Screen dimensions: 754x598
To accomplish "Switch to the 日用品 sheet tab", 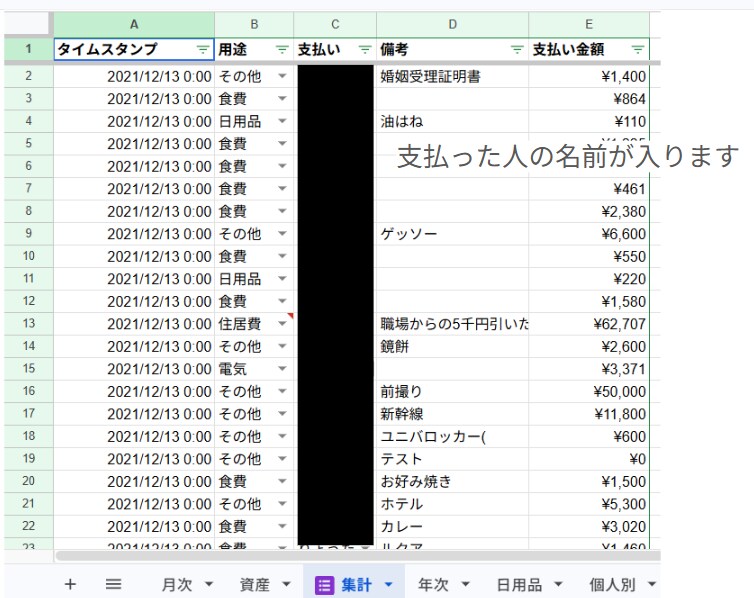I will (x=519, y=585).
